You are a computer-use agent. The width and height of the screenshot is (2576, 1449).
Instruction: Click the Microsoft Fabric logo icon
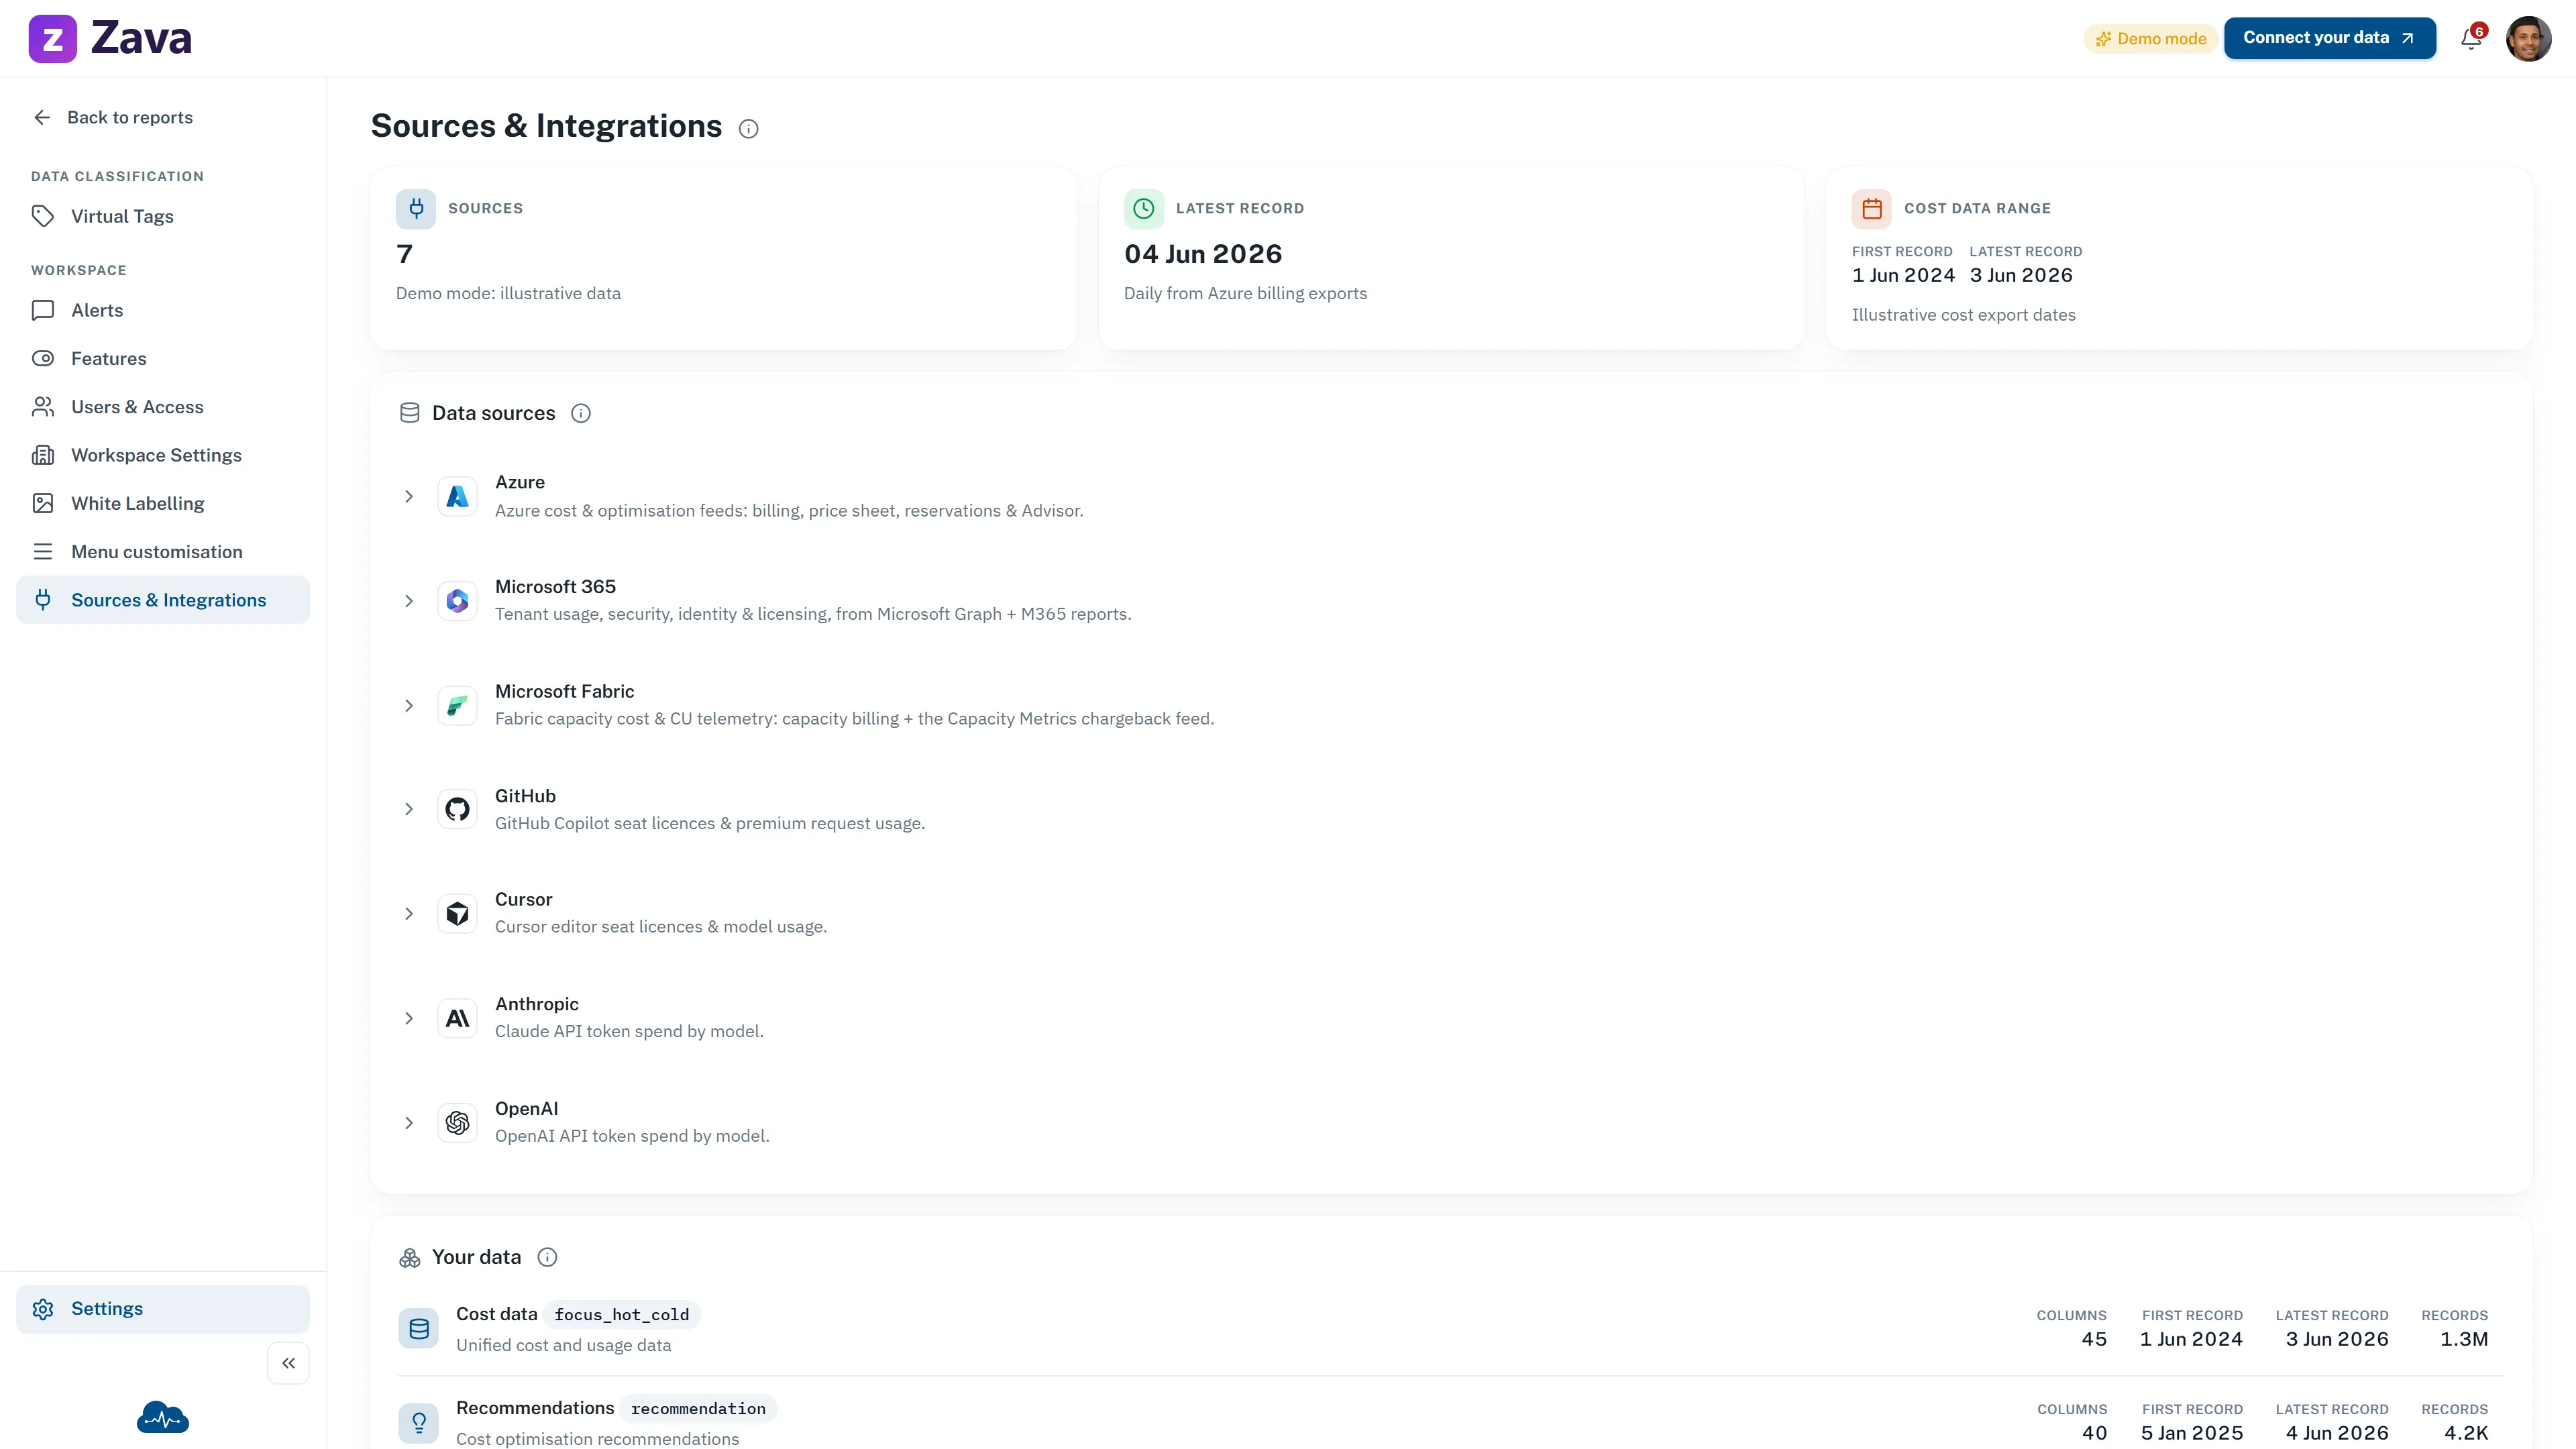point(457,705)
